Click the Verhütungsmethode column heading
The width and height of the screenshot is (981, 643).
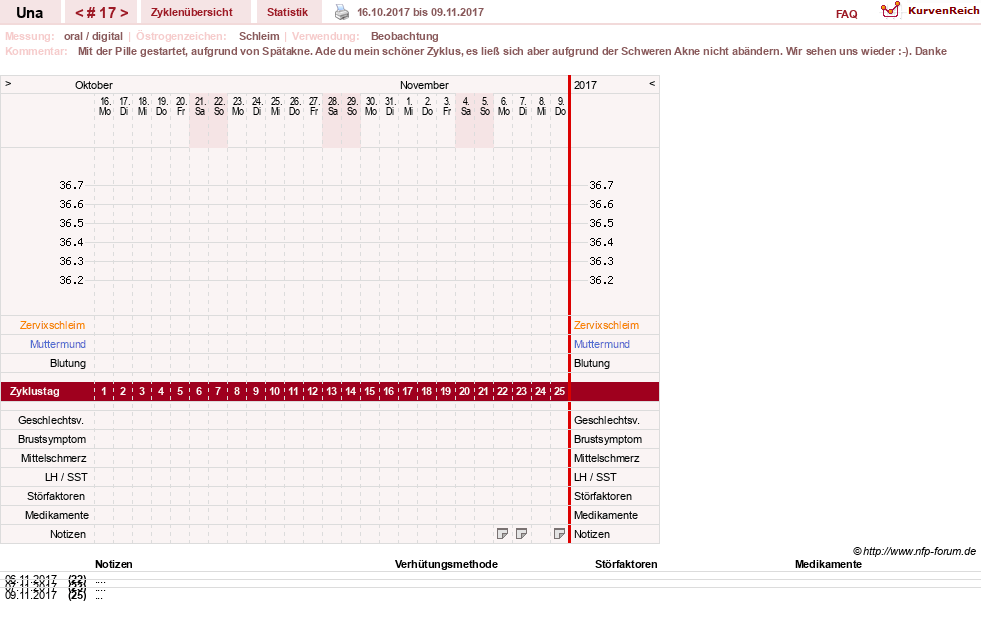(446, 564)
